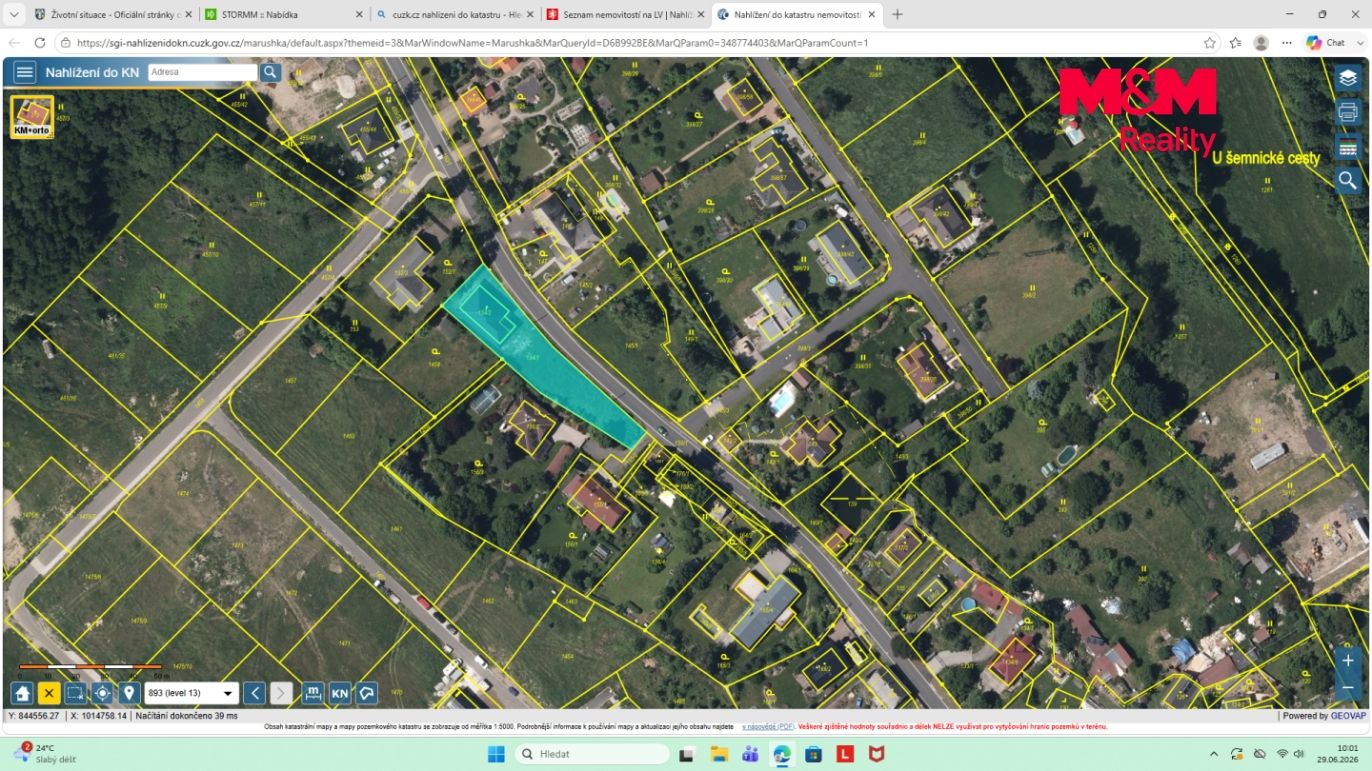Activate the KN info query tool
The height and width of the screenshot is (771, 1372).
point(340,693)
